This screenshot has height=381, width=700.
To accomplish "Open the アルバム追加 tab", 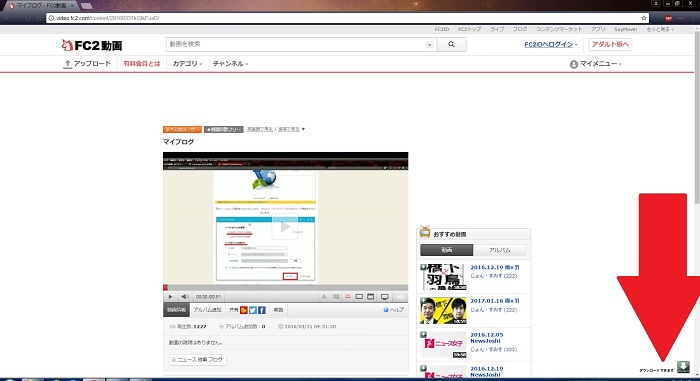I will coord(207,310).
